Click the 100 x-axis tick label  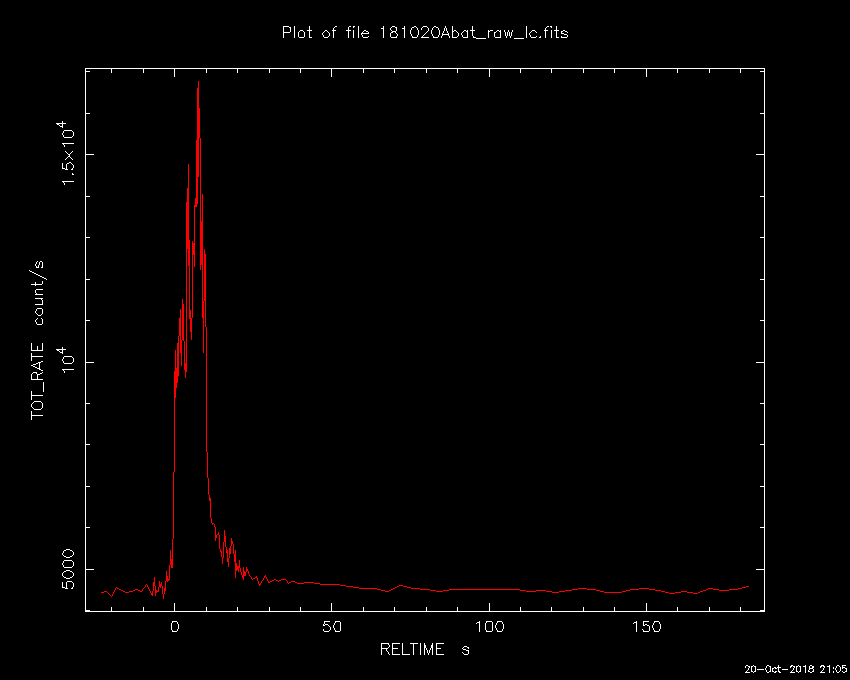[x=489, y=627]
